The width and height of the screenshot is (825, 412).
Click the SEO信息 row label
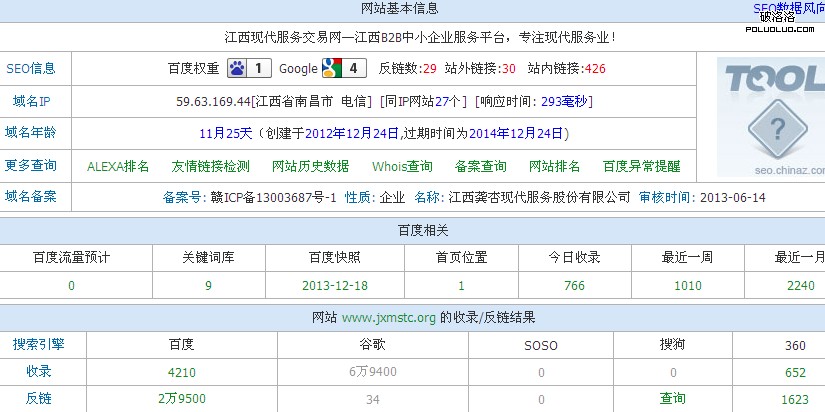point(31,69)
